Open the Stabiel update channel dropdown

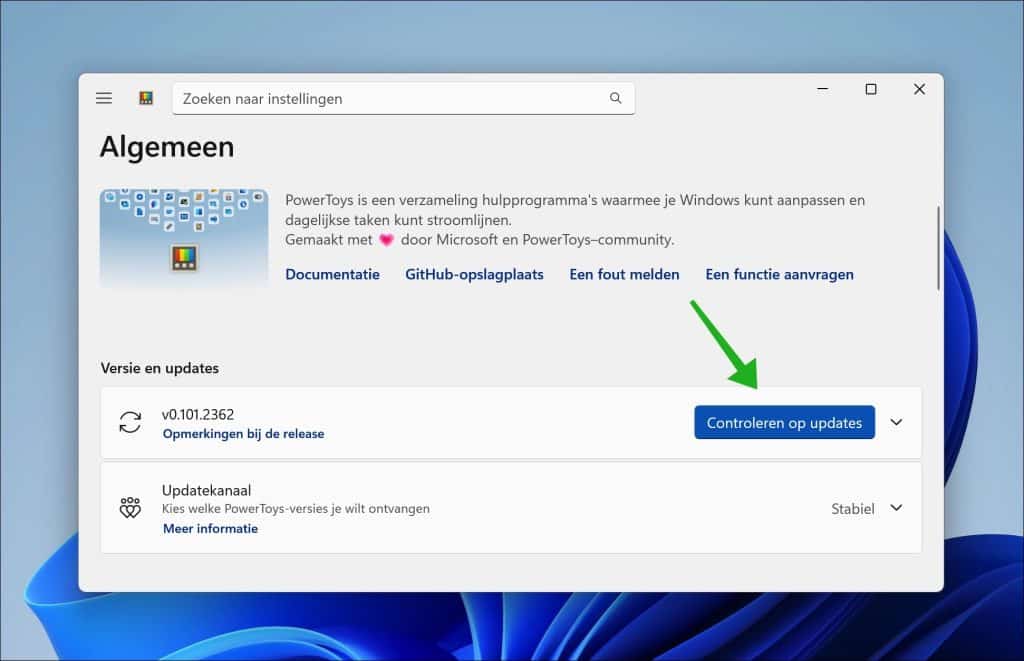pos(867,508)
